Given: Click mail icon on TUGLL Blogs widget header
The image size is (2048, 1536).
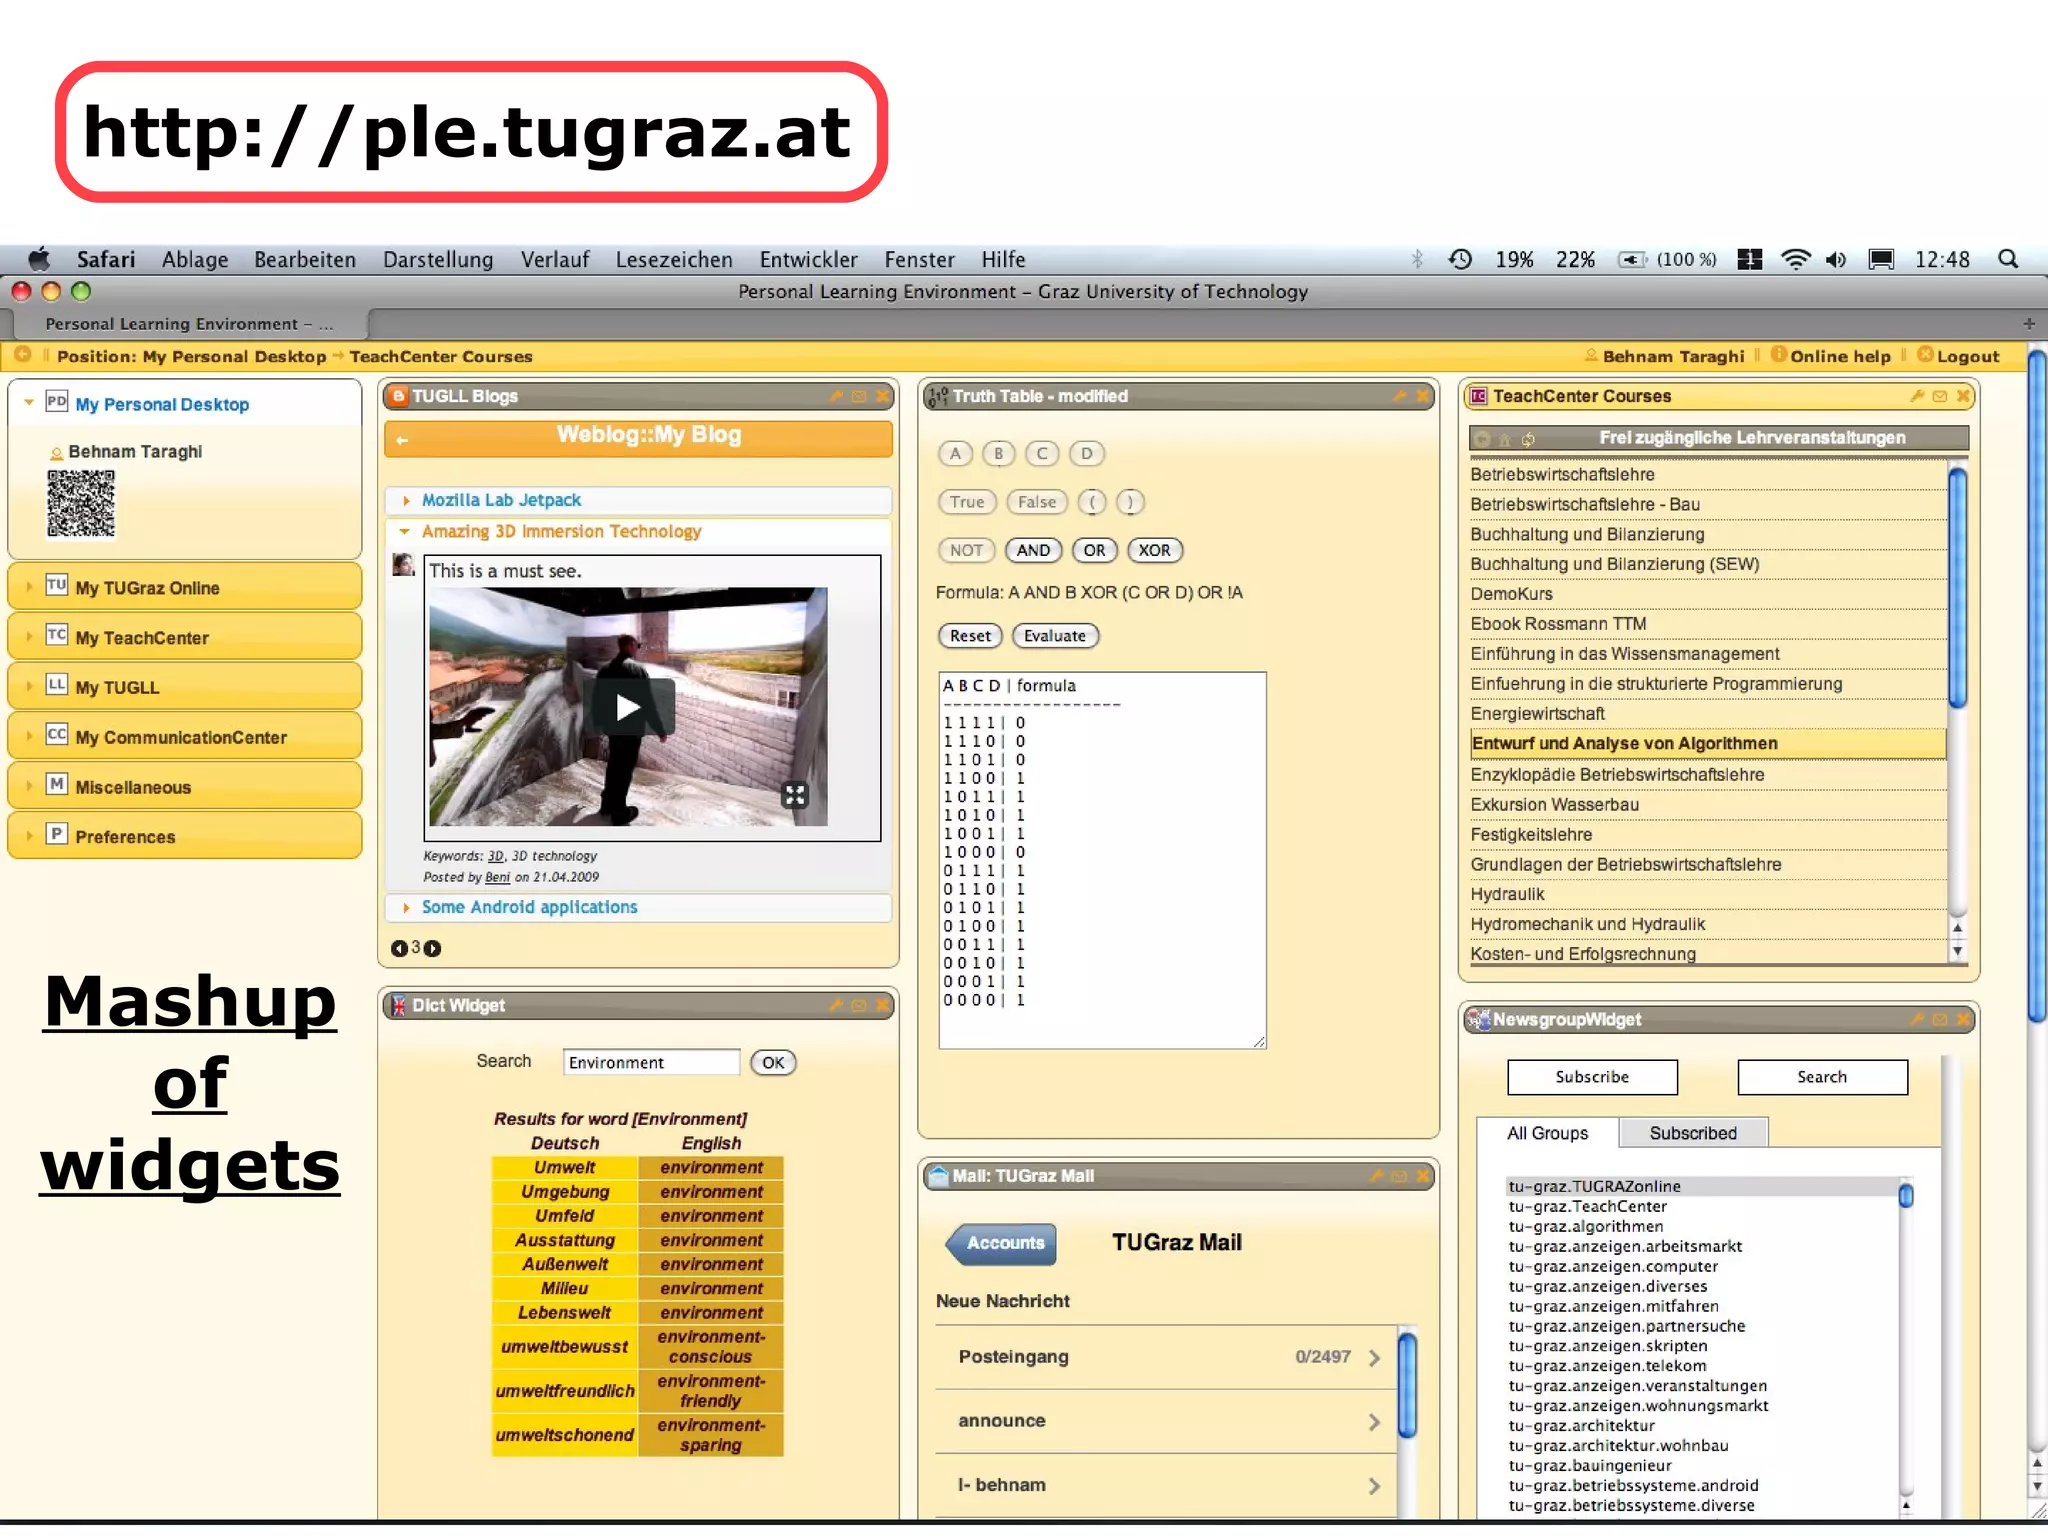Looking at the screenshot, I should pos(859,396).
